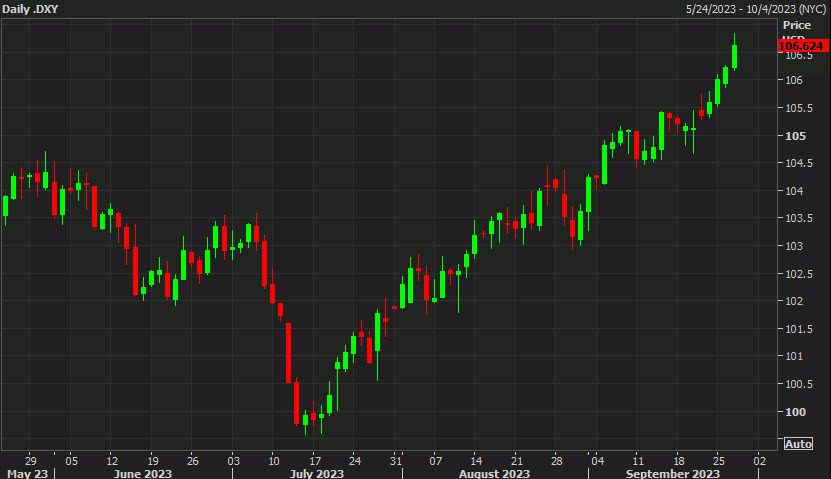This screenshot has height=479, width=831.
Task: Click the bold 100 price axis label
Action: click(795, 412)
